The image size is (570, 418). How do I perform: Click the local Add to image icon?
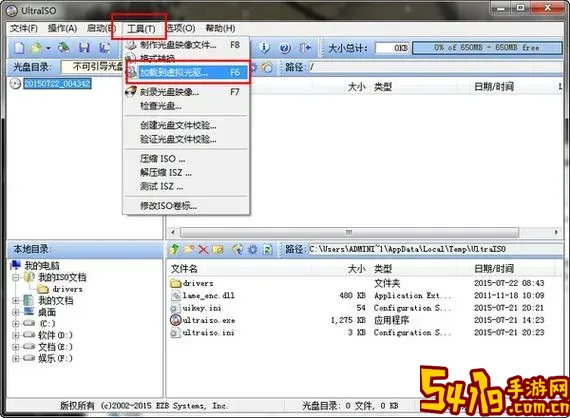click(237, 249)
